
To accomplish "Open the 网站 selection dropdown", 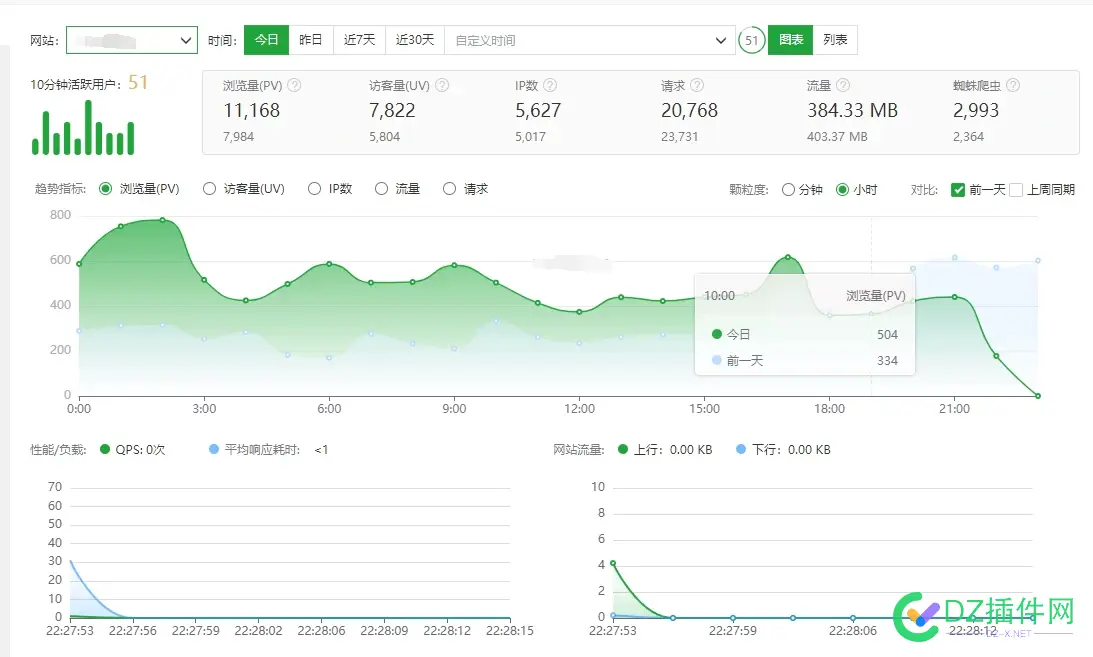I will tap(132, 40).
